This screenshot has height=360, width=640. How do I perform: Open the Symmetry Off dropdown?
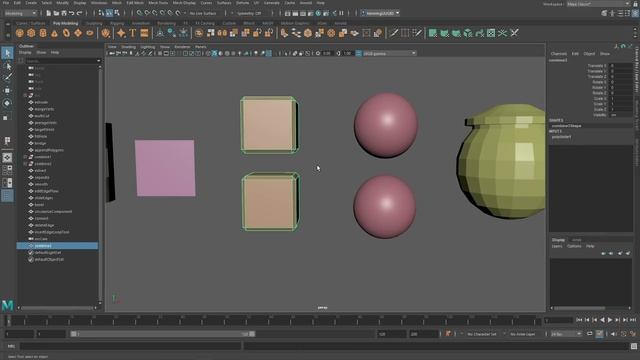pyautogui.click(x=249, y=13)
